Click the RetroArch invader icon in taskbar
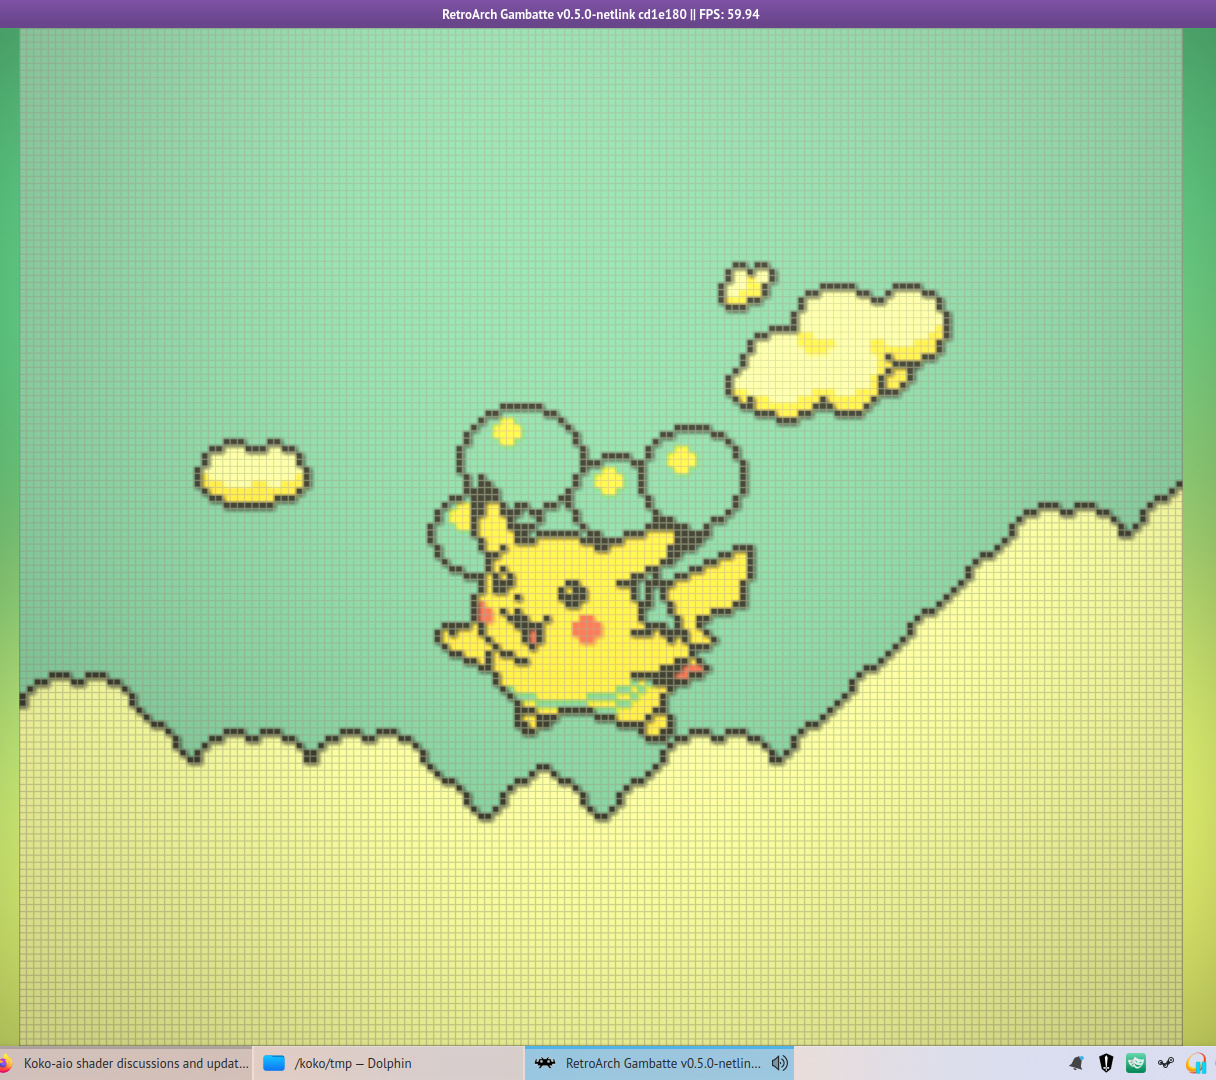1216x1080 pixels. coord(545,1063)
